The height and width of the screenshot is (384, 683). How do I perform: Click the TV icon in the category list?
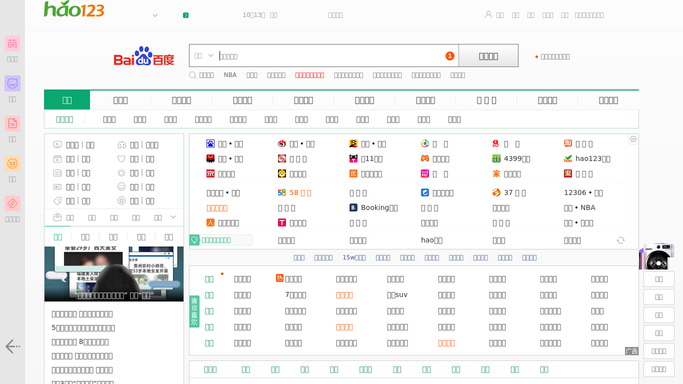[57, 145]
